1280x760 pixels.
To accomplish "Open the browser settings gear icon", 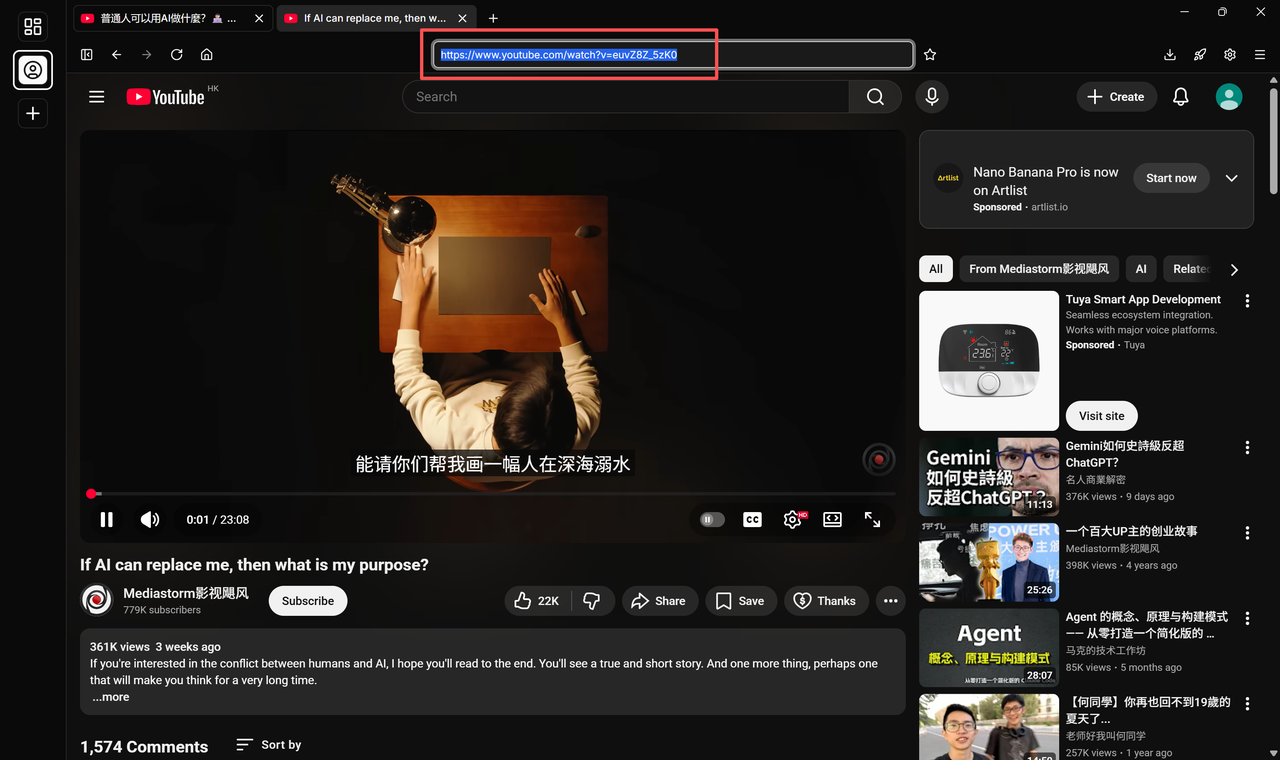I will point(1230,55).
